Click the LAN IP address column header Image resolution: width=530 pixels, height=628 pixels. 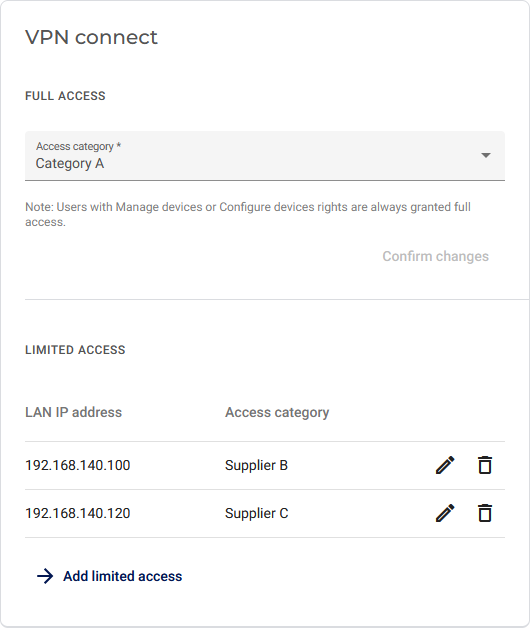73,412
